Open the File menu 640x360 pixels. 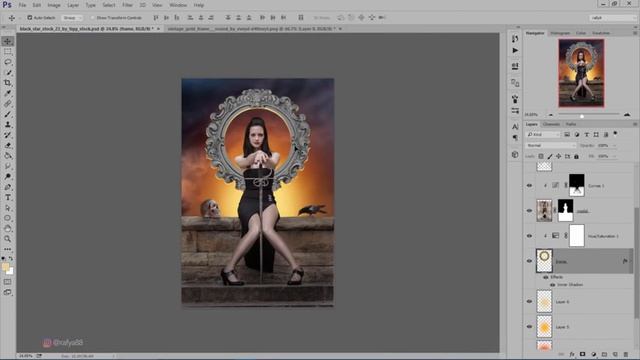click(22, 5)
